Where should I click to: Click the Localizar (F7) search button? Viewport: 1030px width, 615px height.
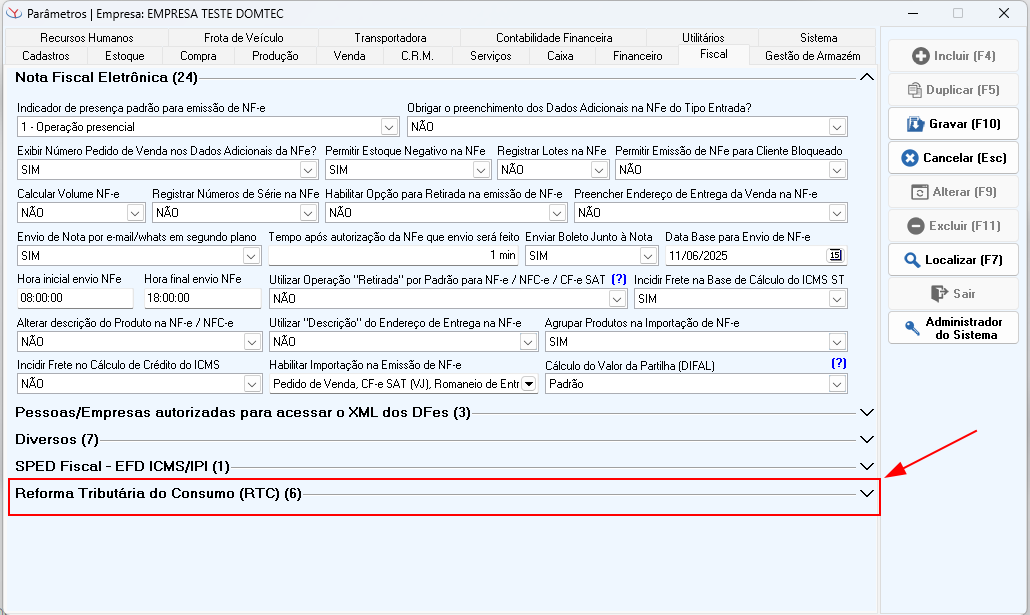953,260
